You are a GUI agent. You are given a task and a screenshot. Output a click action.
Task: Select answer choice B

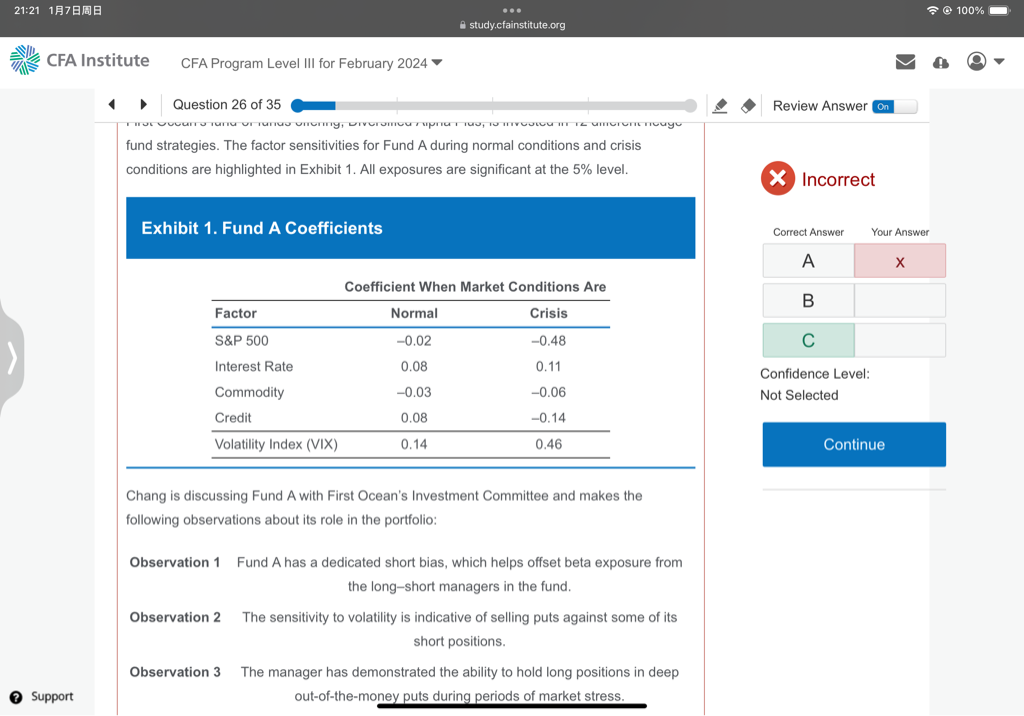[808, 300]
